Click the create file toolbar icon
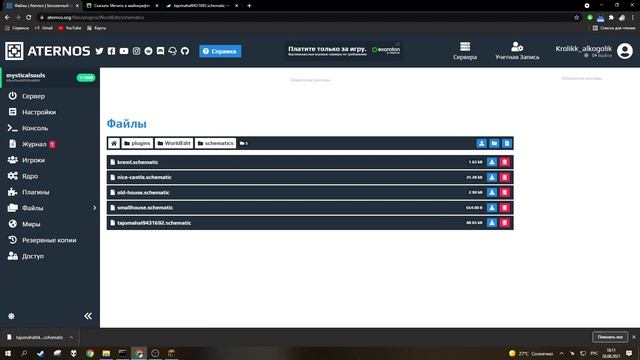This screenshot has width=640, height=360. [x=507, y=143]
